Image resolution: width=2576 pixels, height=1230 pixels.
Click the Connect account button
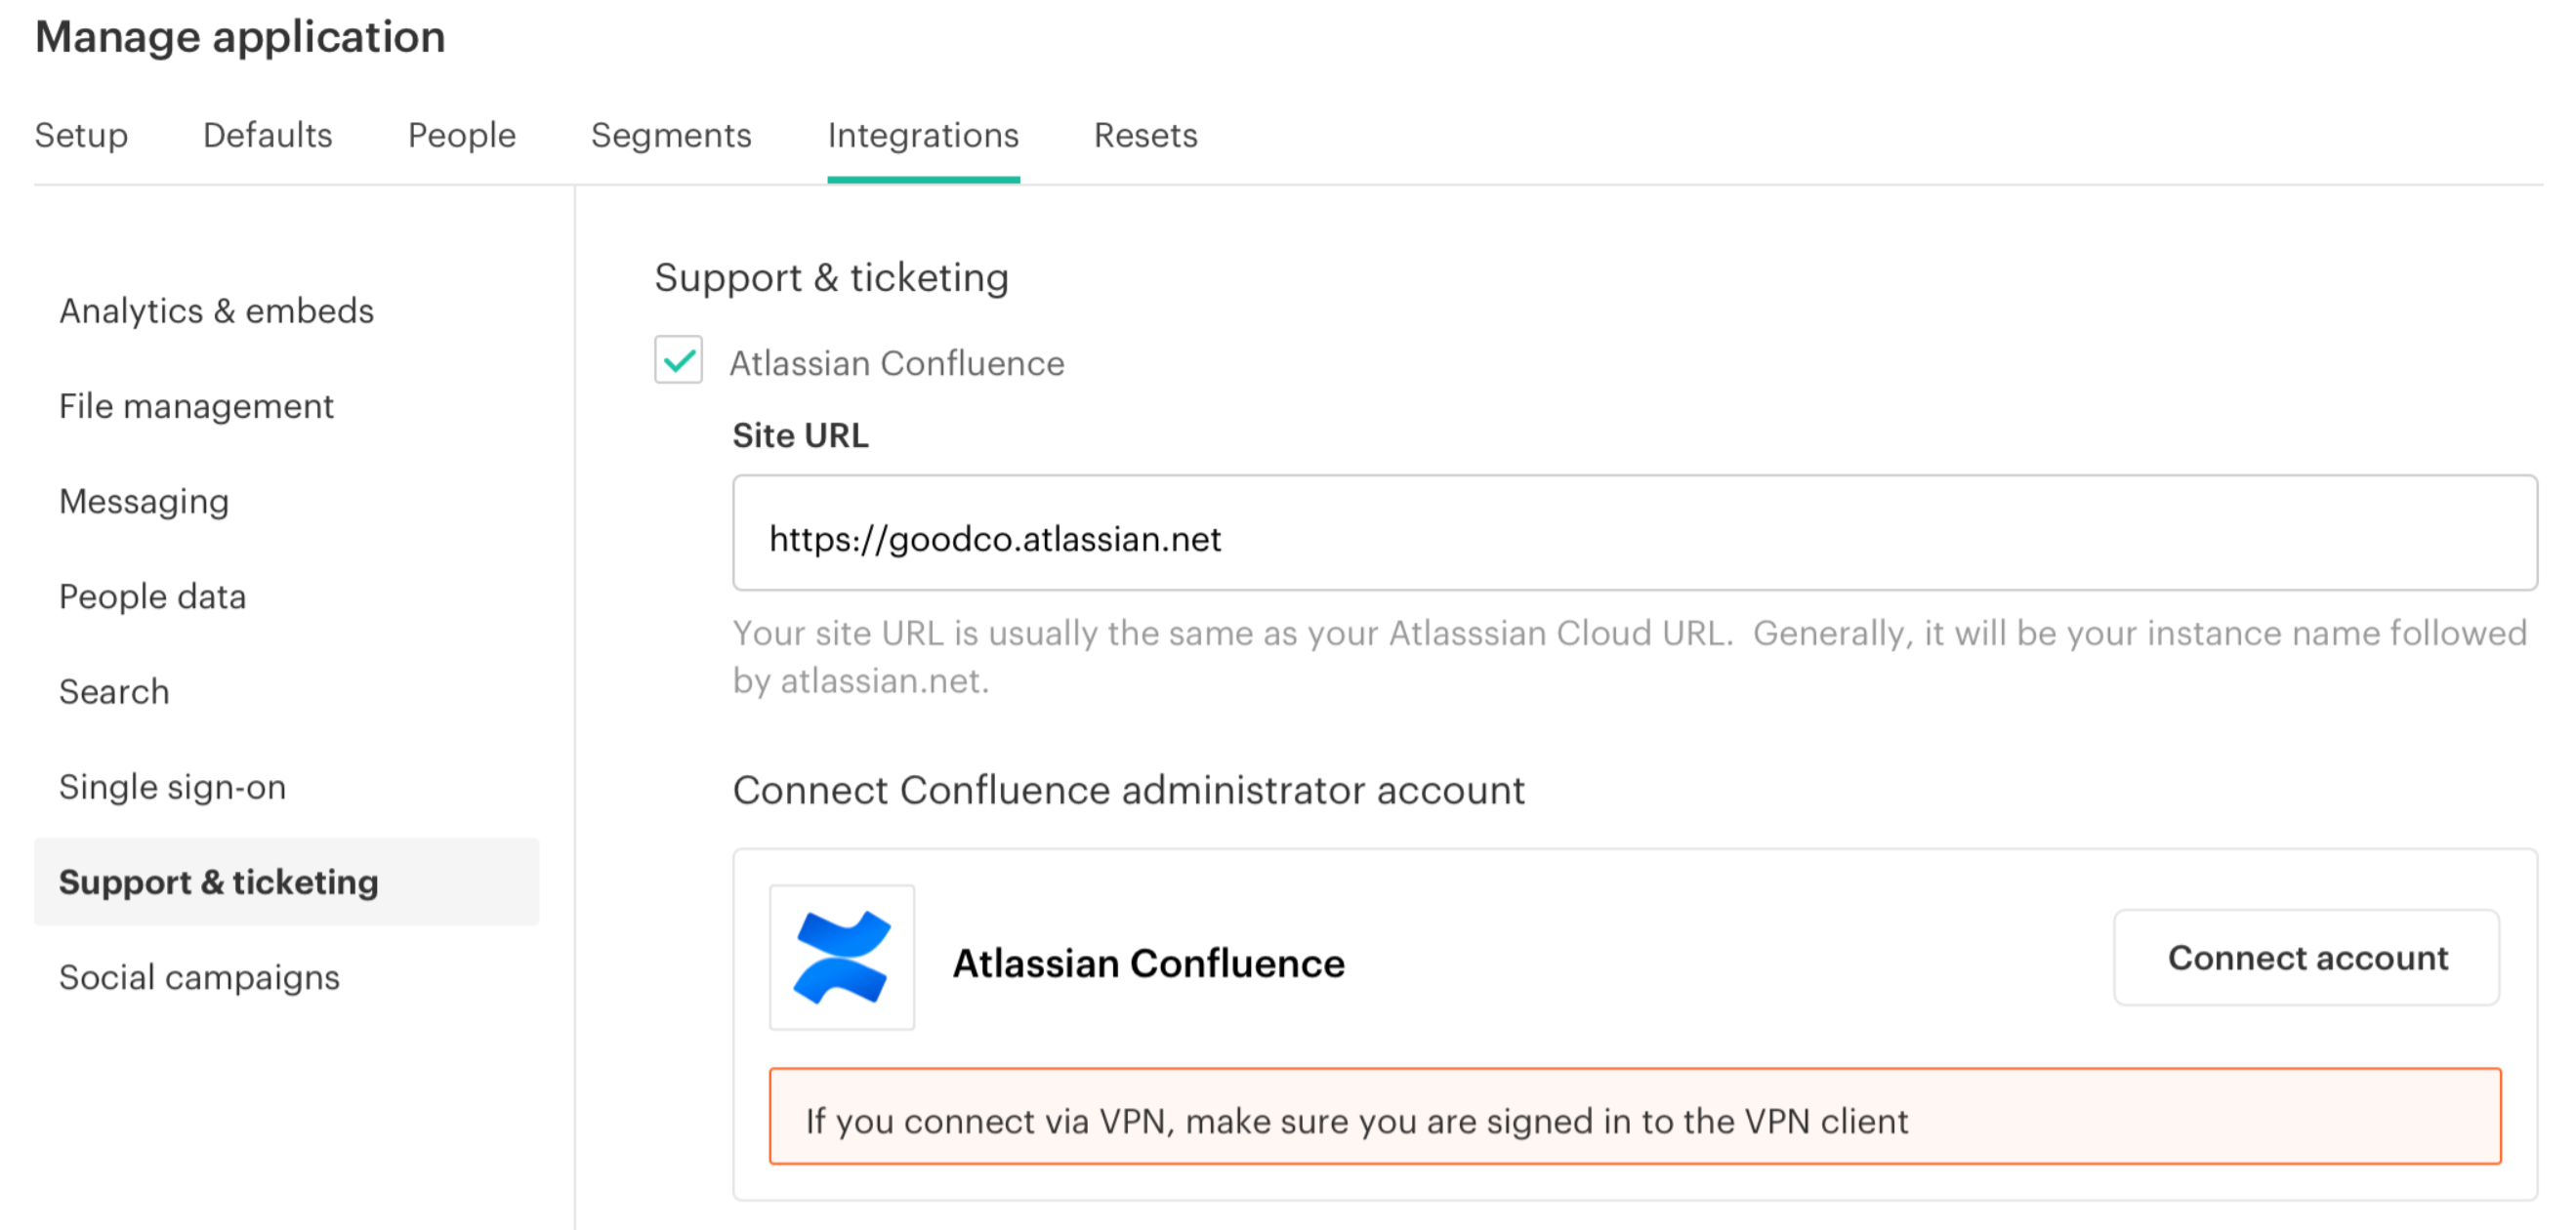[x=2306, y=958]
